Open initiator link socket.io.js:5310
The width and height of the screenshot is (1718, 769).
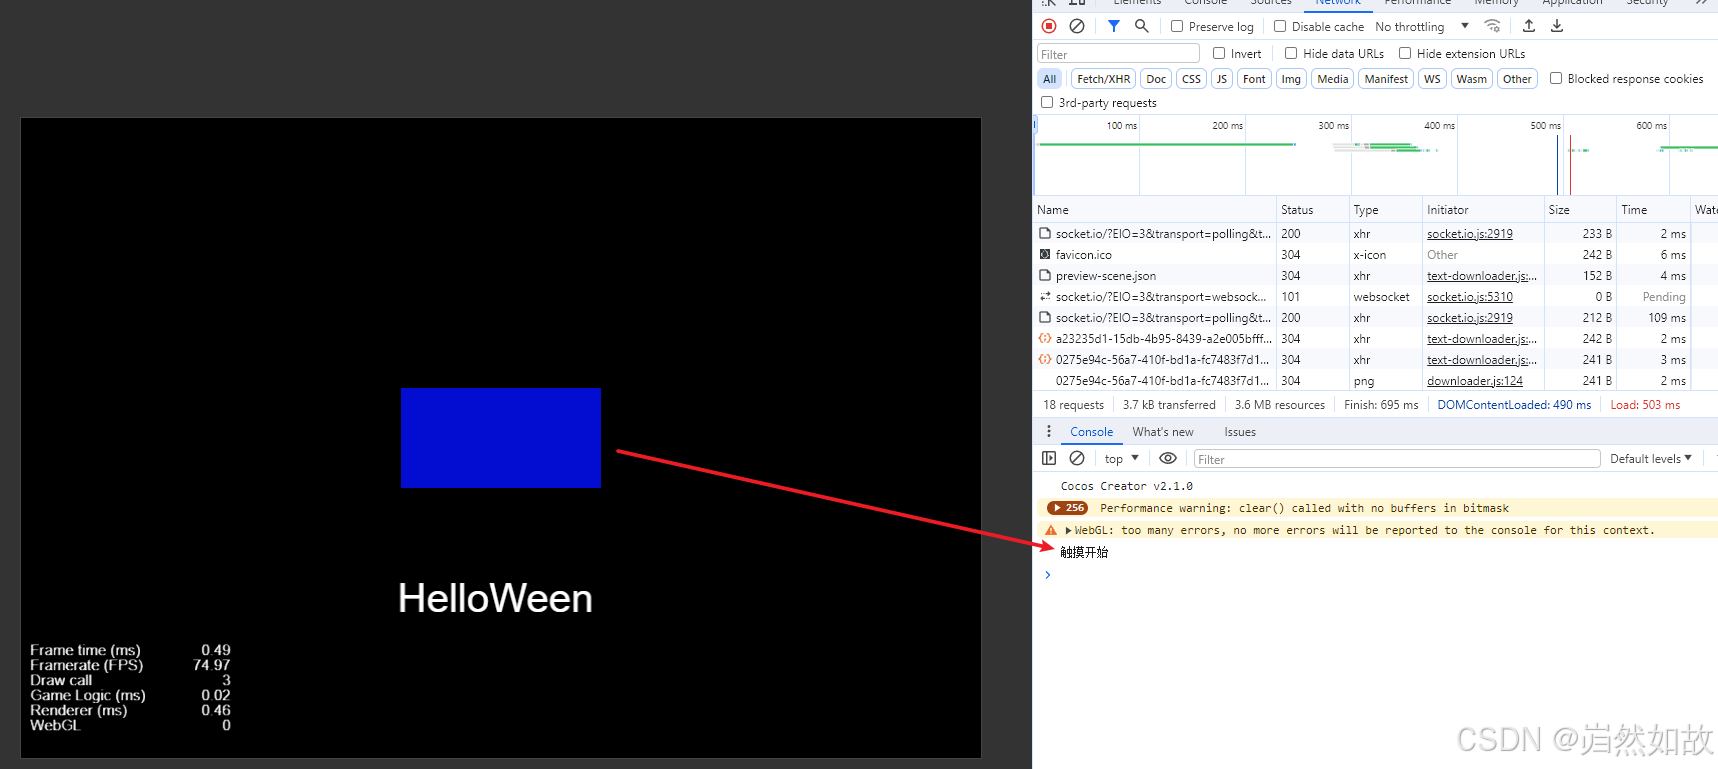1469,297
